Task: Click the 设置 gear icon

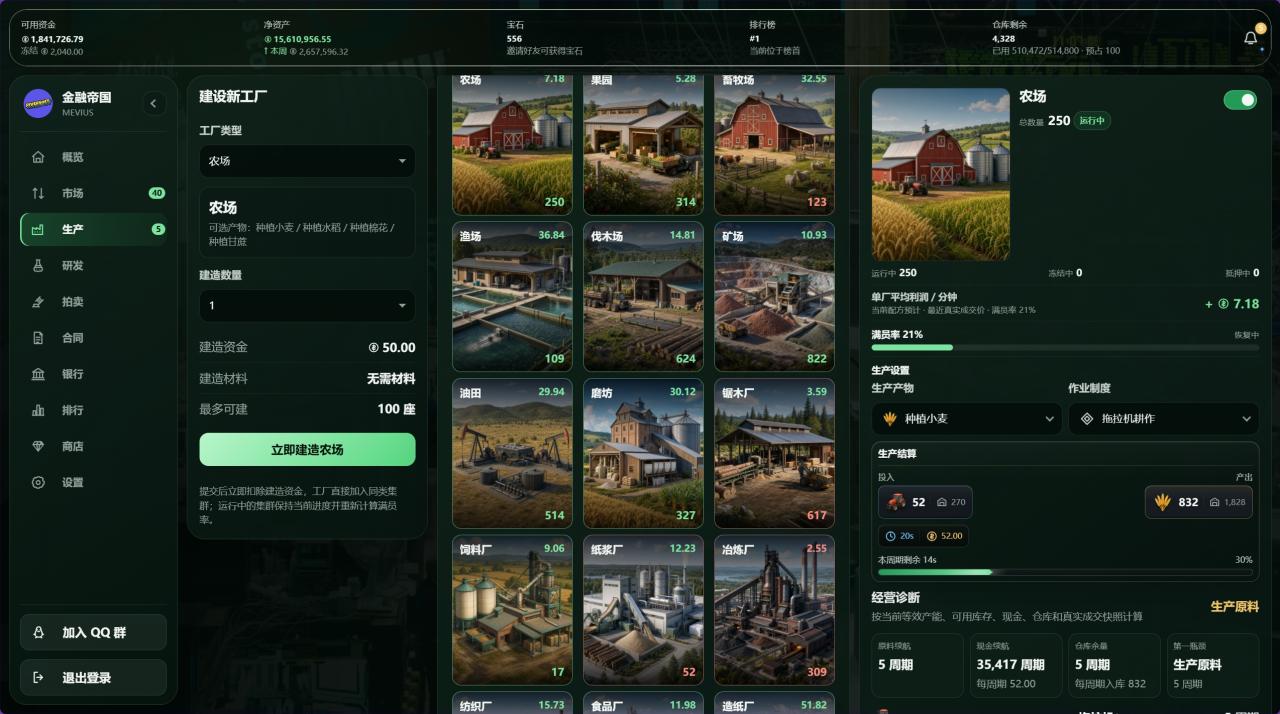Action: coord(38,482)
